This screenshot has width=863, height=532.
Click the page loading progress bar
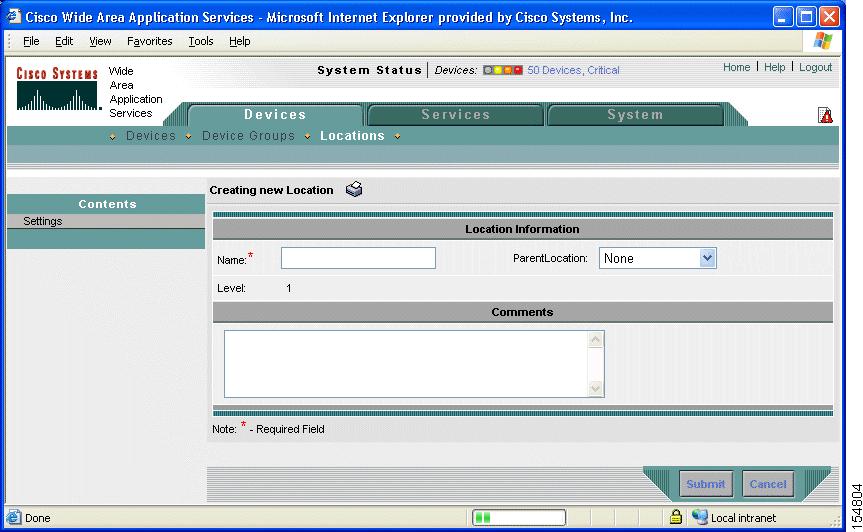(x=518, y=517)
